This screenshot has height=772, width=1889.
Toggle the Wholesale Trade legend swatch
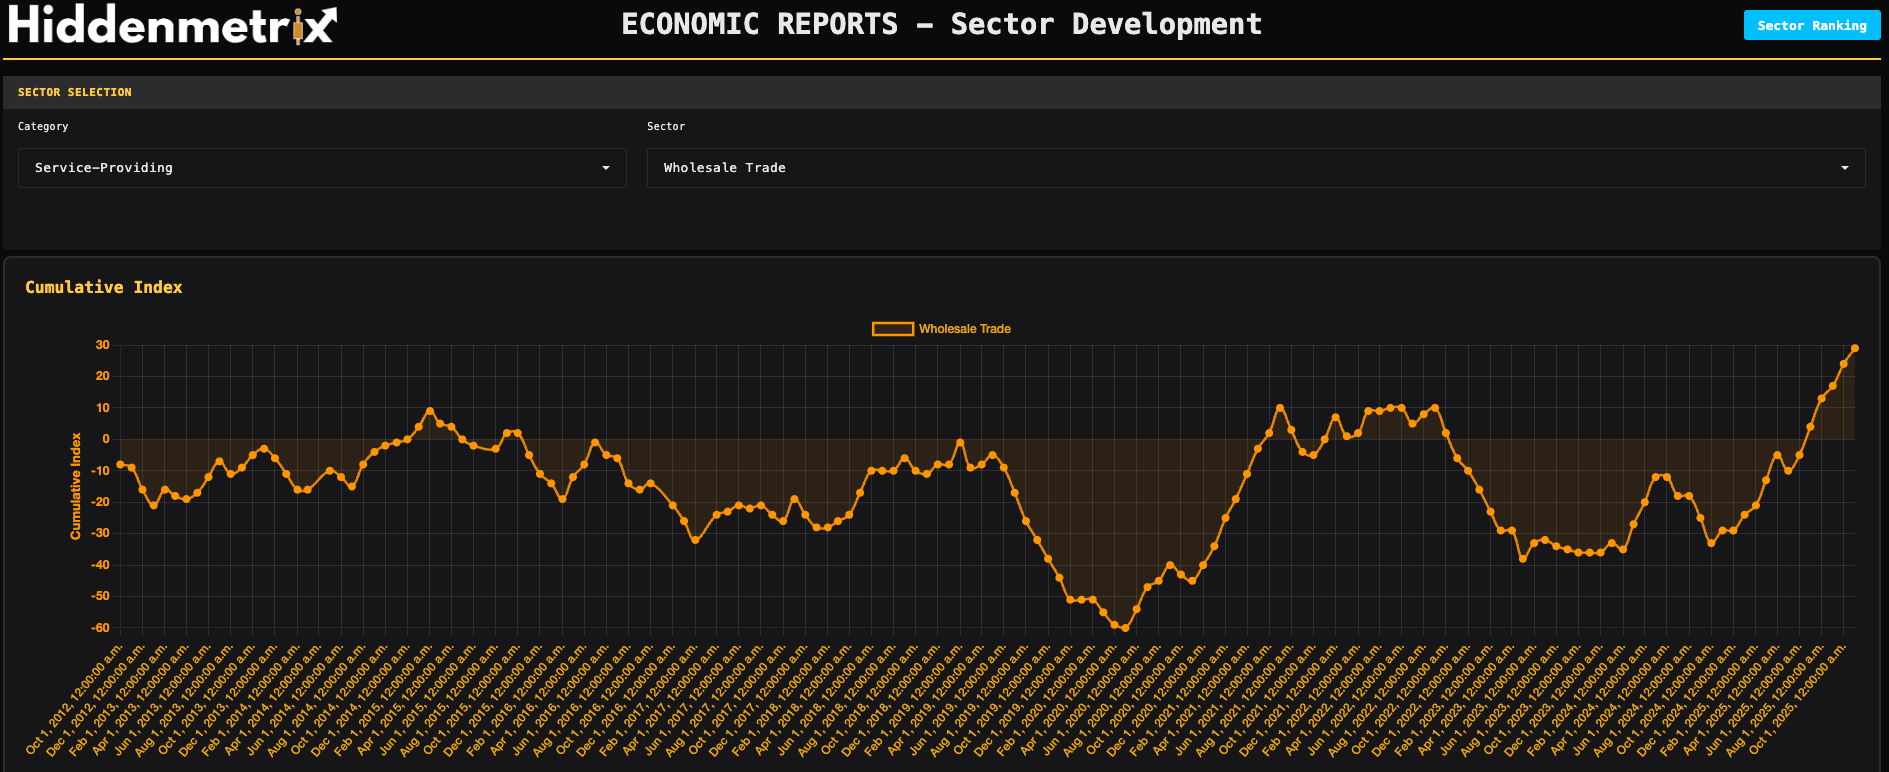pyautogui.click(x=892, y=329)
